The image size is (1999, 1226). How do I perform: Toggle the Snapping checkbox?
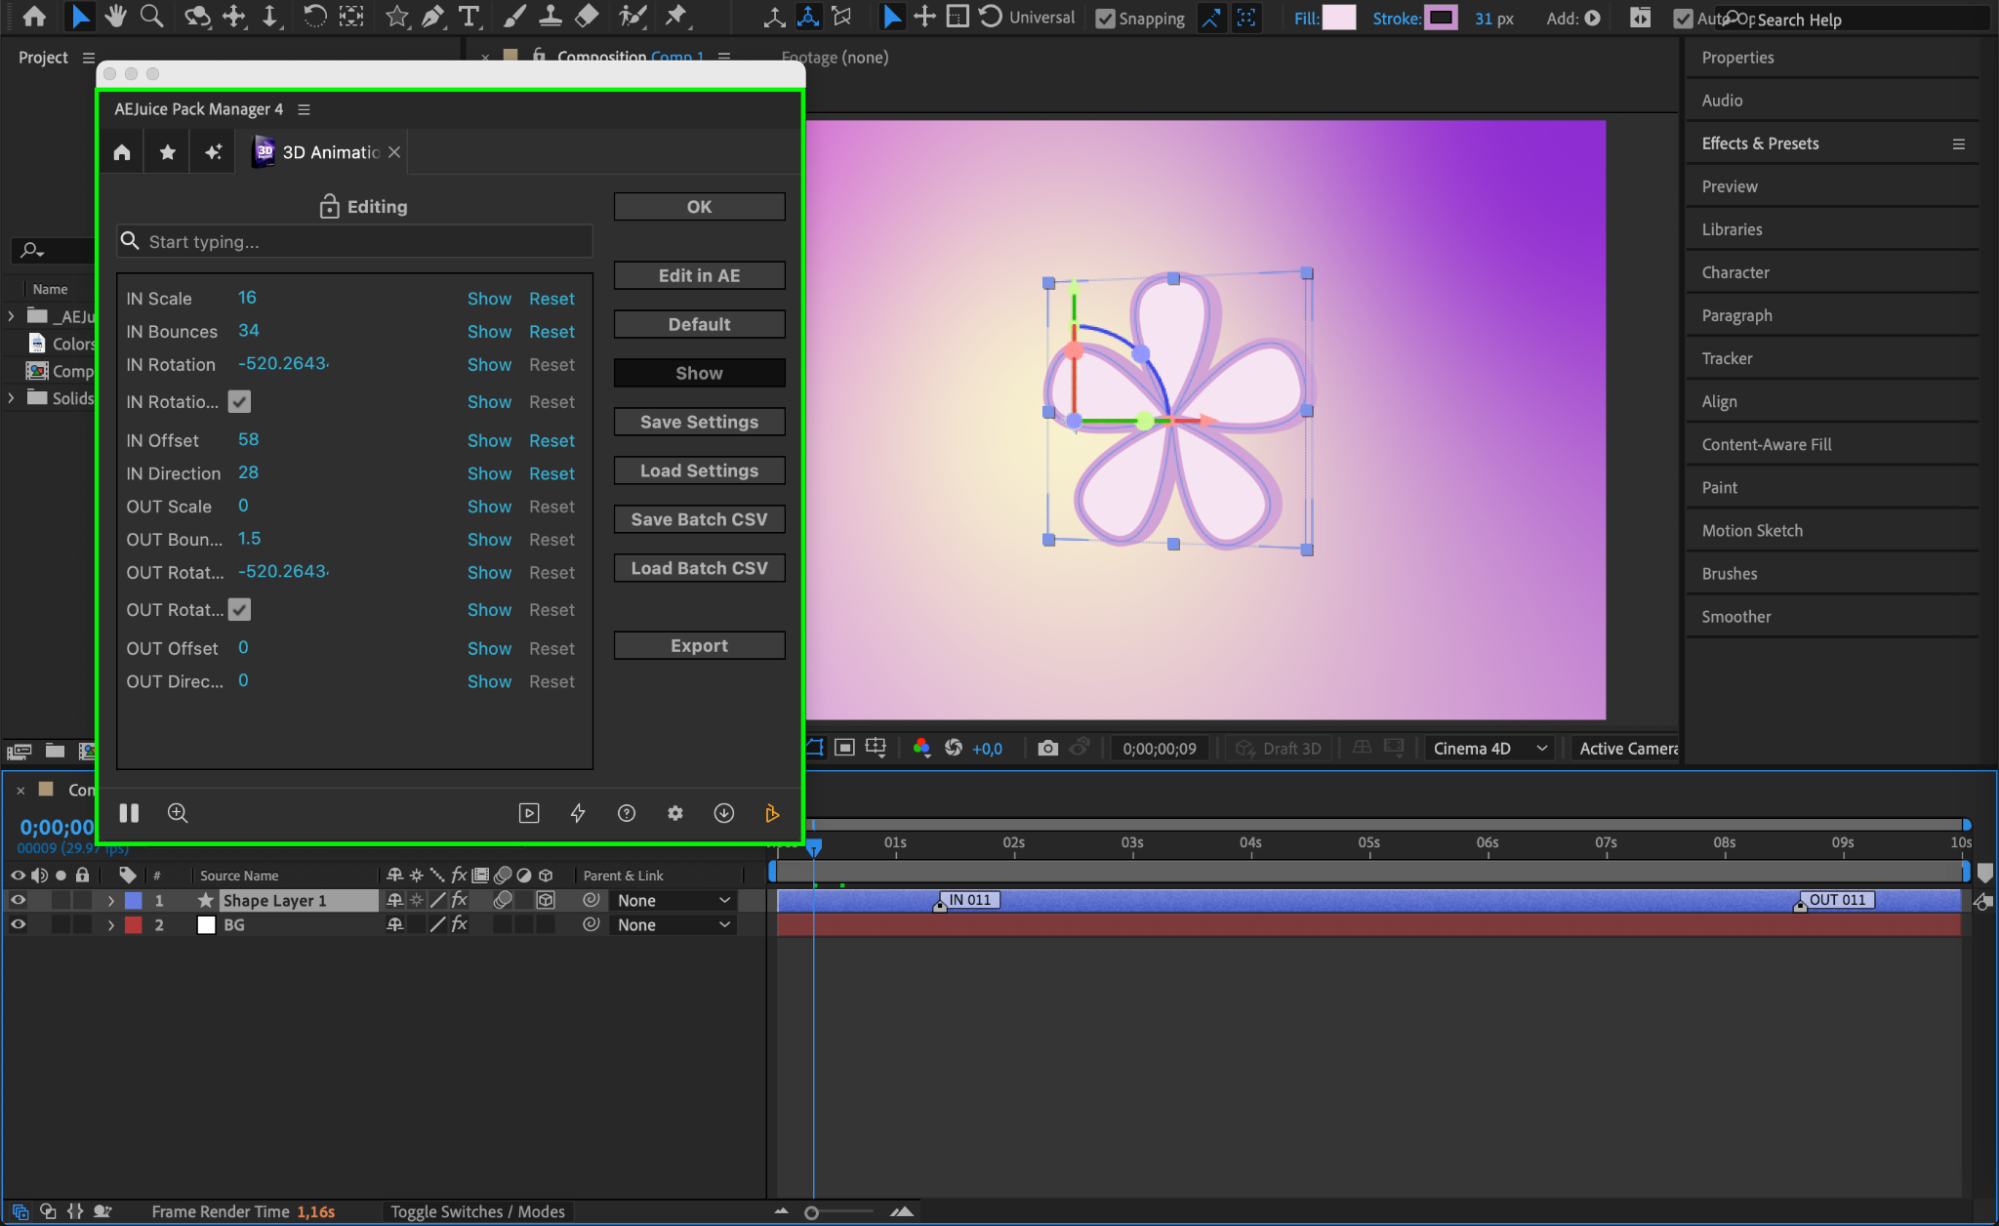[1105, 18]
